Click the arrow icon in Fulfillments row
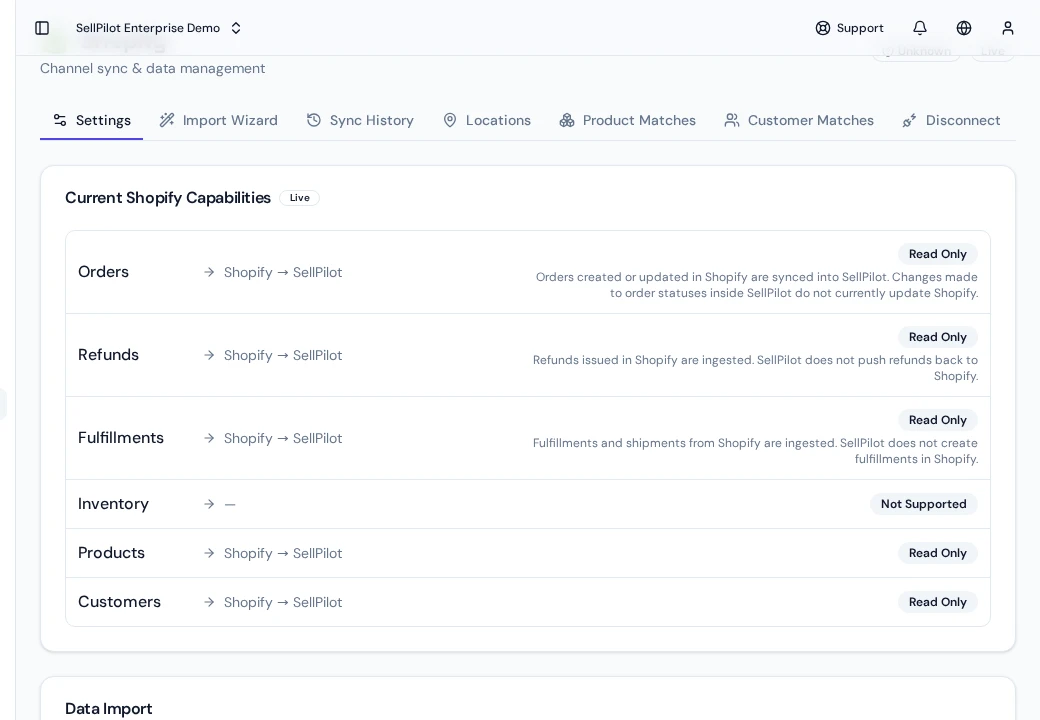Viewport: 1040px width, 720px height. 209,438
